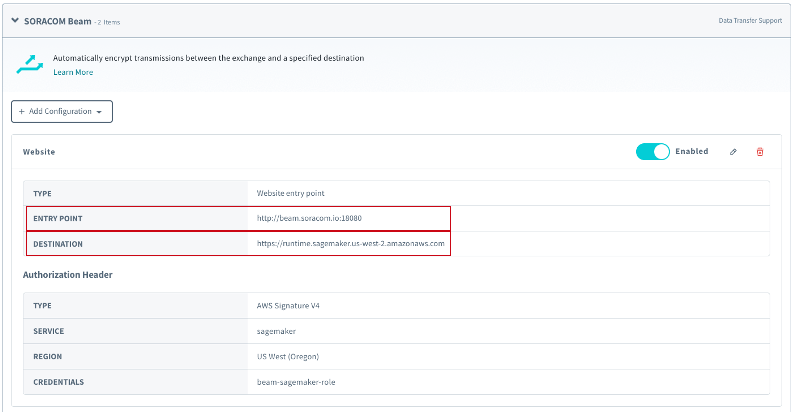The height and width of the screenshot is (412, 792).
Task: Click the REGION row label
Action: [47, 356]
